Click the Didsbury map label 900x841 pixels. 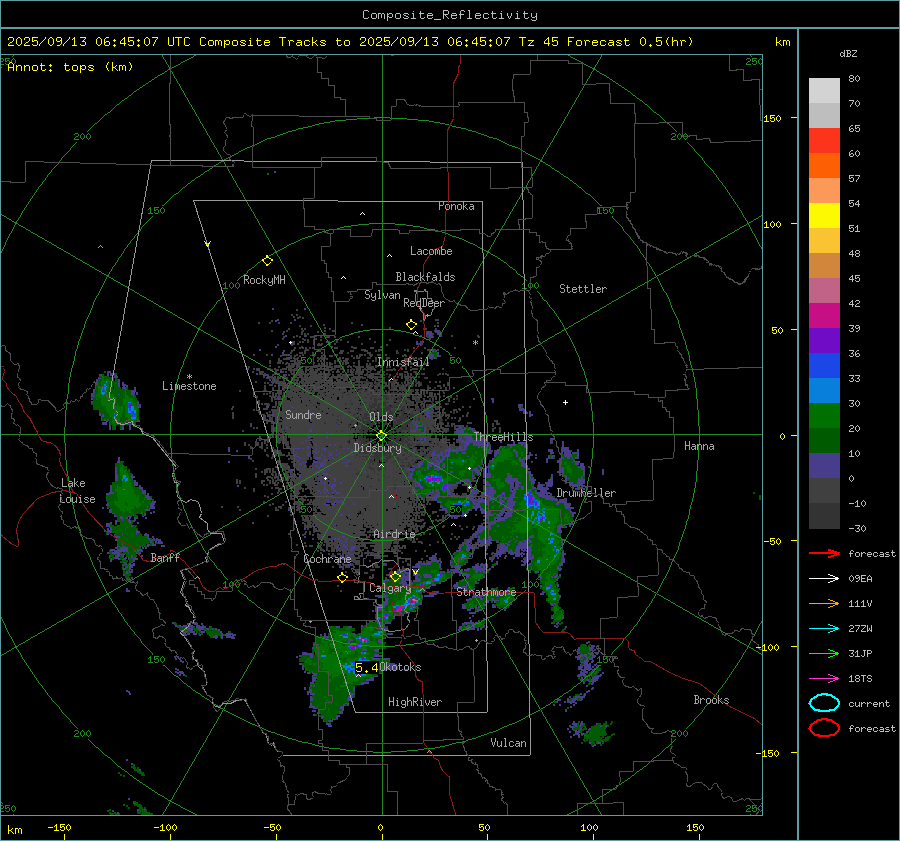(x=378, y=448)
